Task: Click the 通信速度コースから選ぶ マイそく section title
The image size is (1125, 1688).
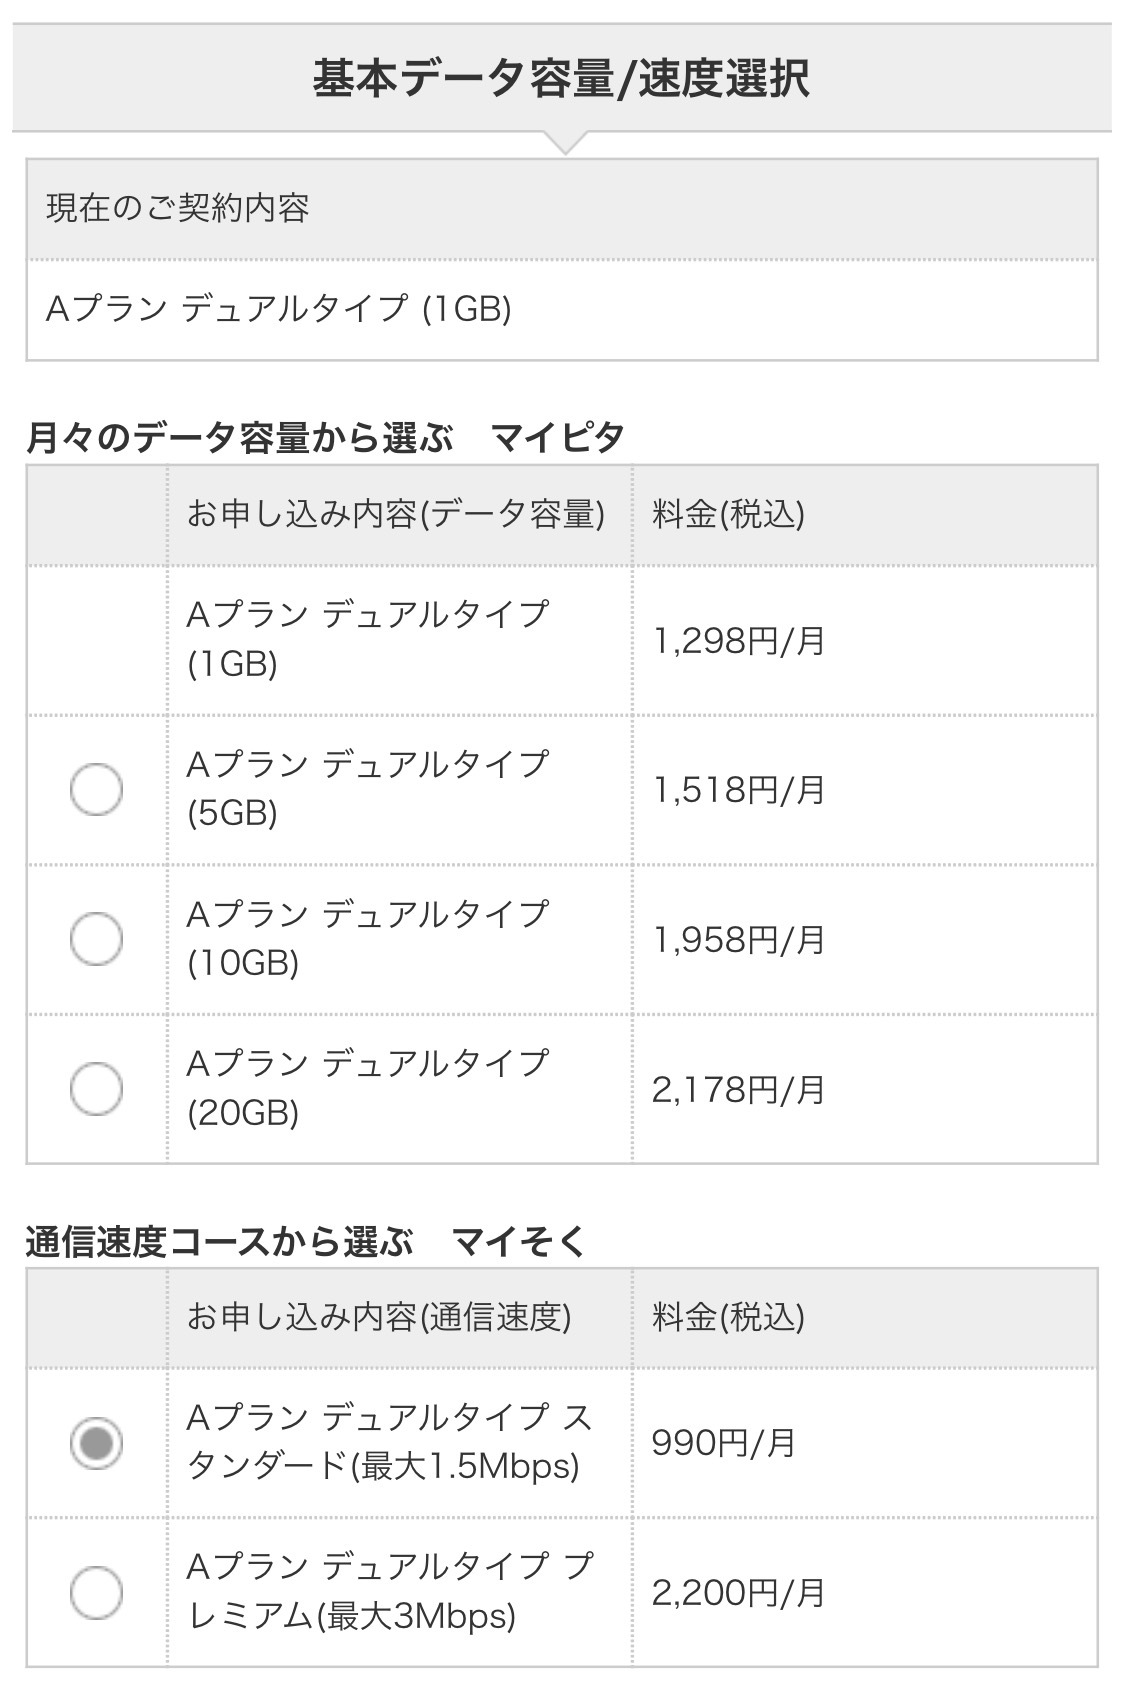Action: click(x=305, y=1242)
